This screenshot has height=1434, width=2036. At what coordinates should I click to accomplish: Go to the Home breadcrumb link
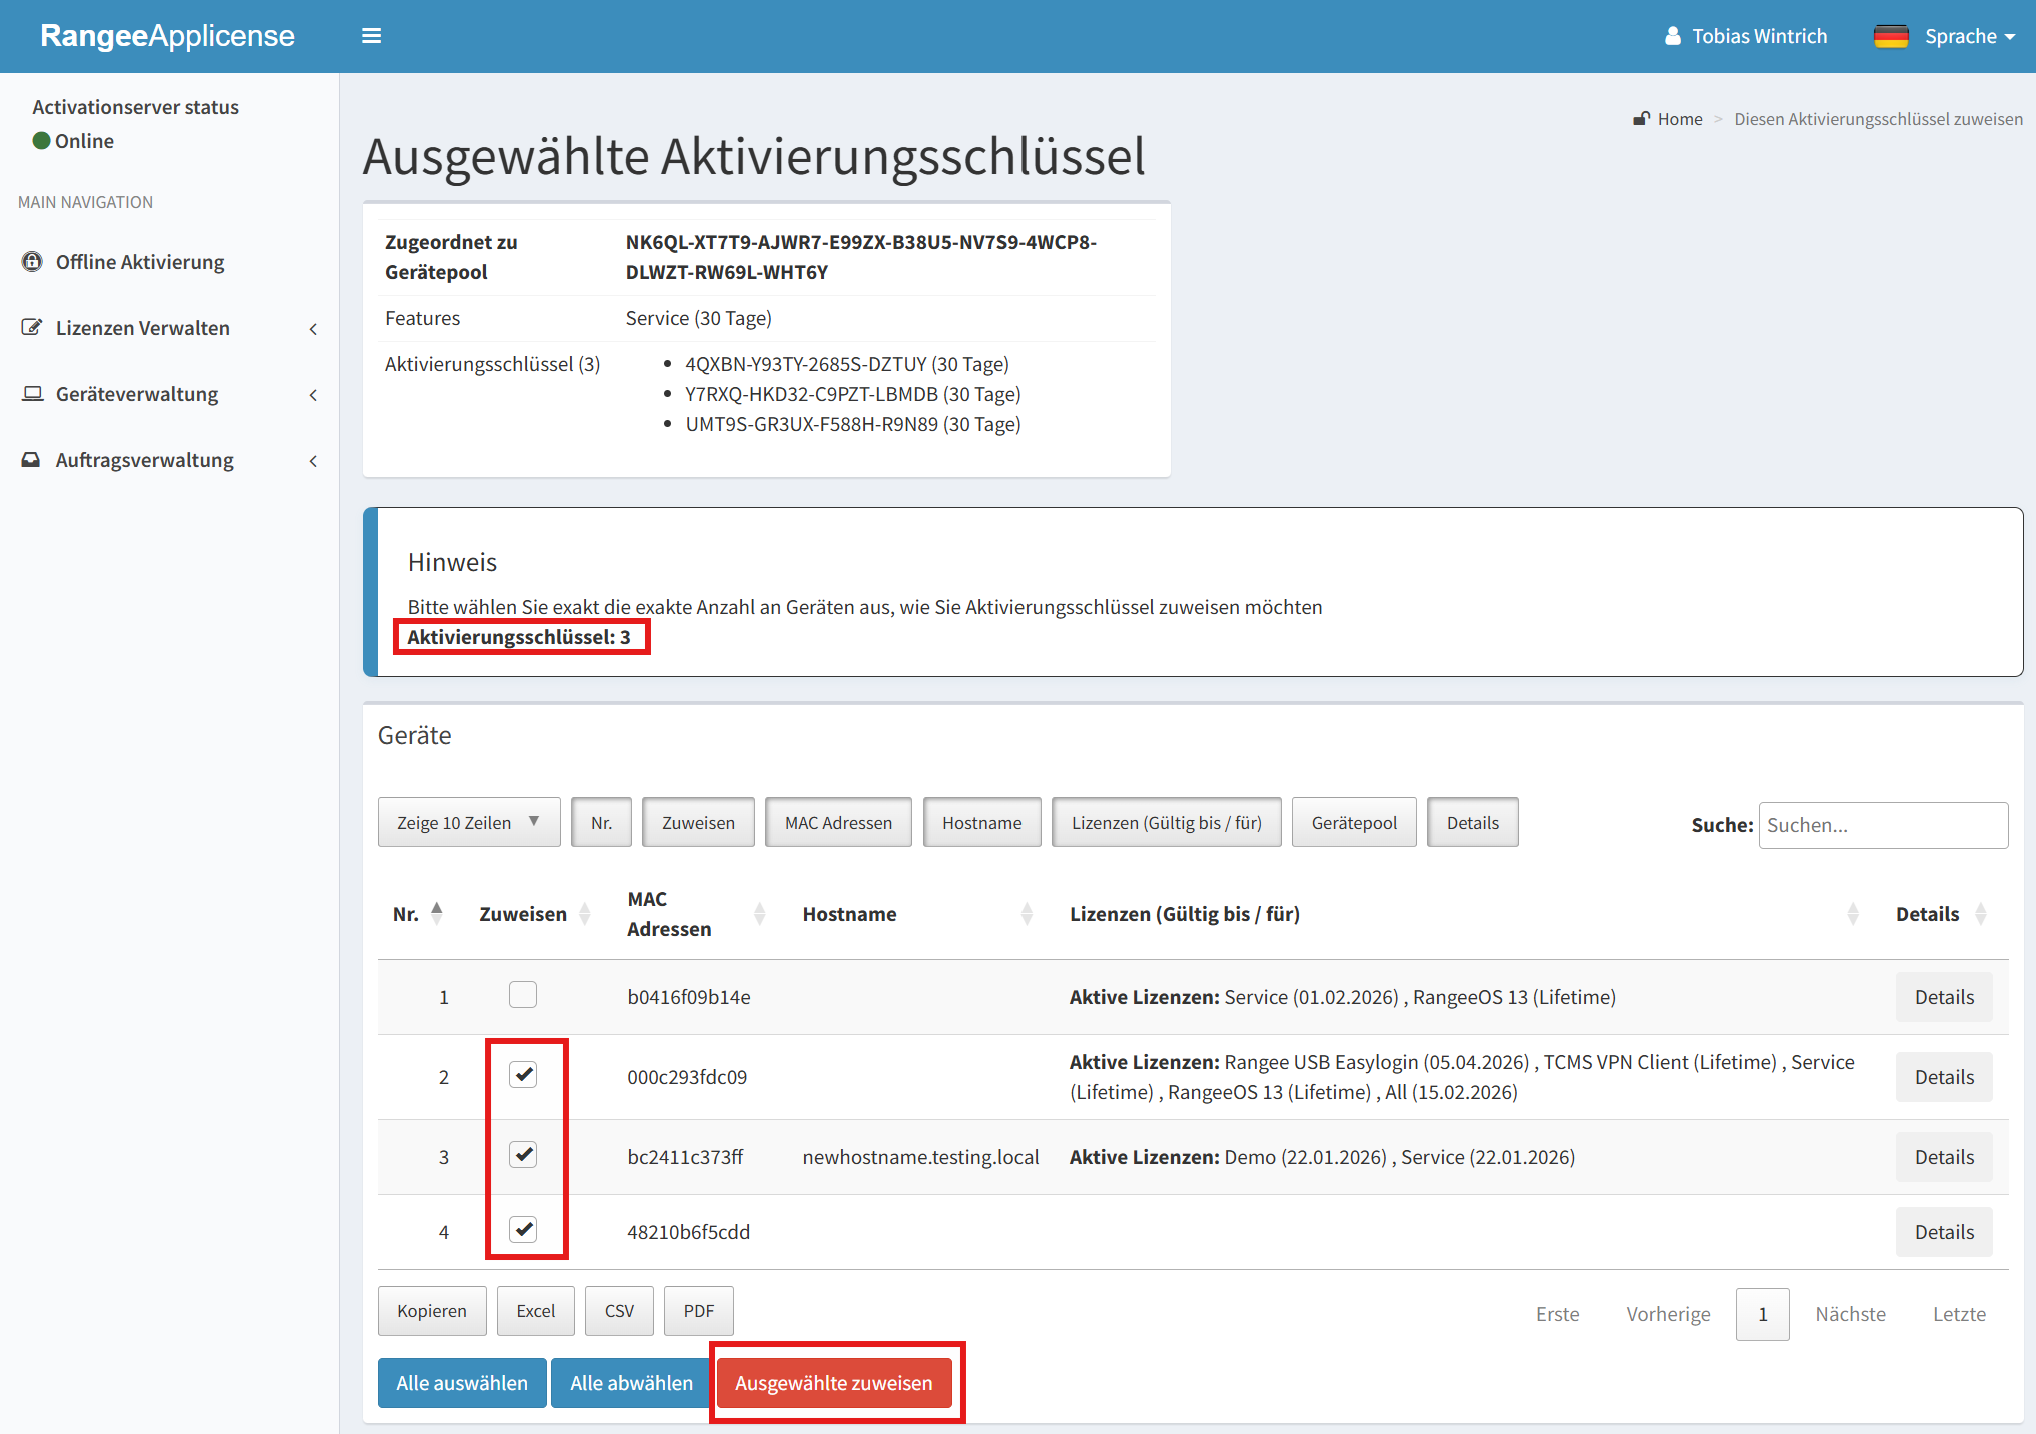click(x=1679, y=119)
